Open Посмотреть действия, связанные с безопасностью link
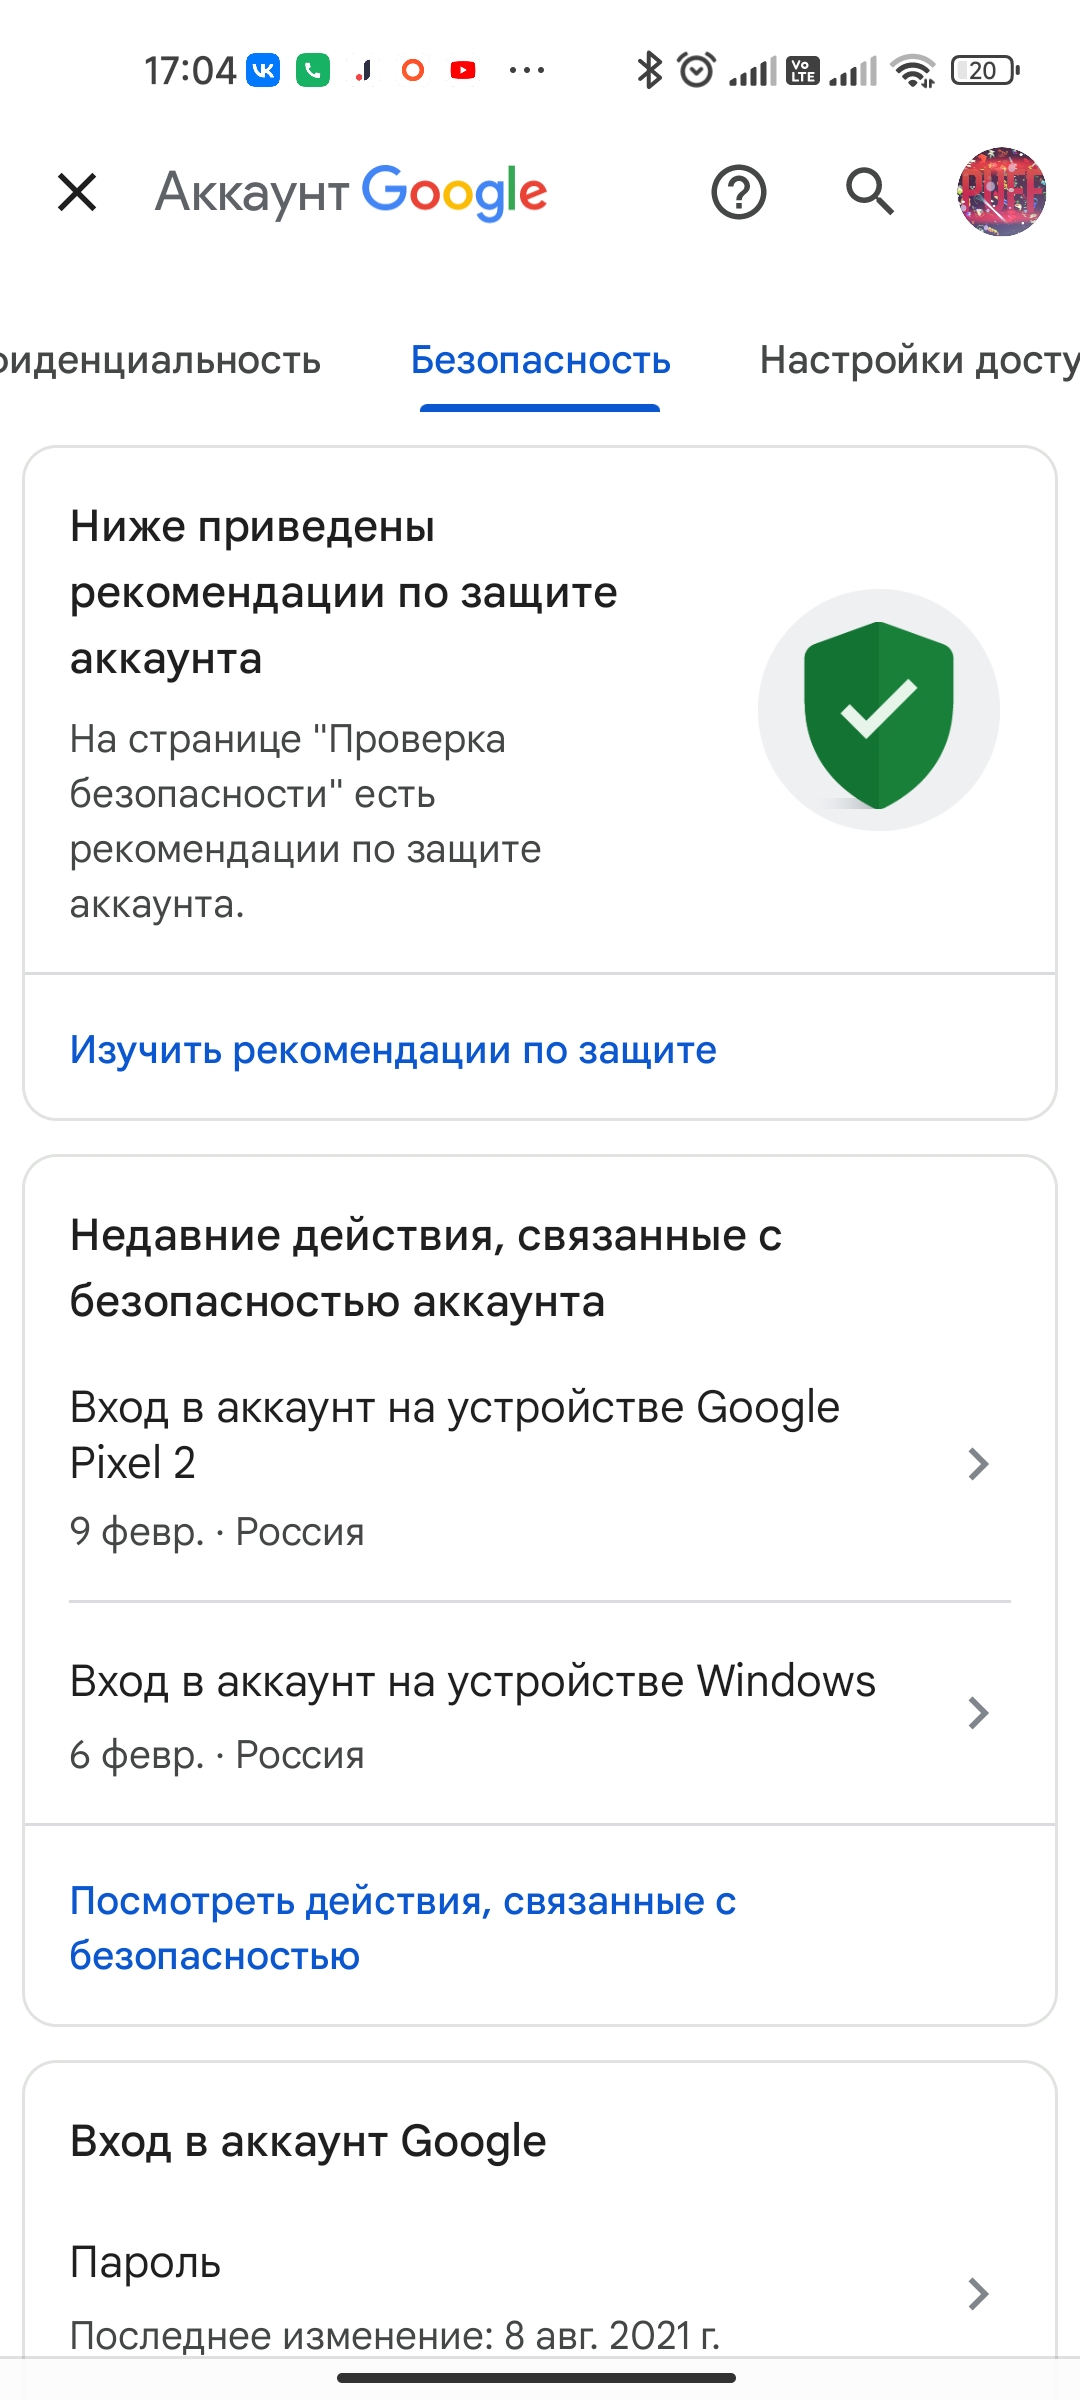This screenshot has width=1080, height=2400. tap(403, 1928)
